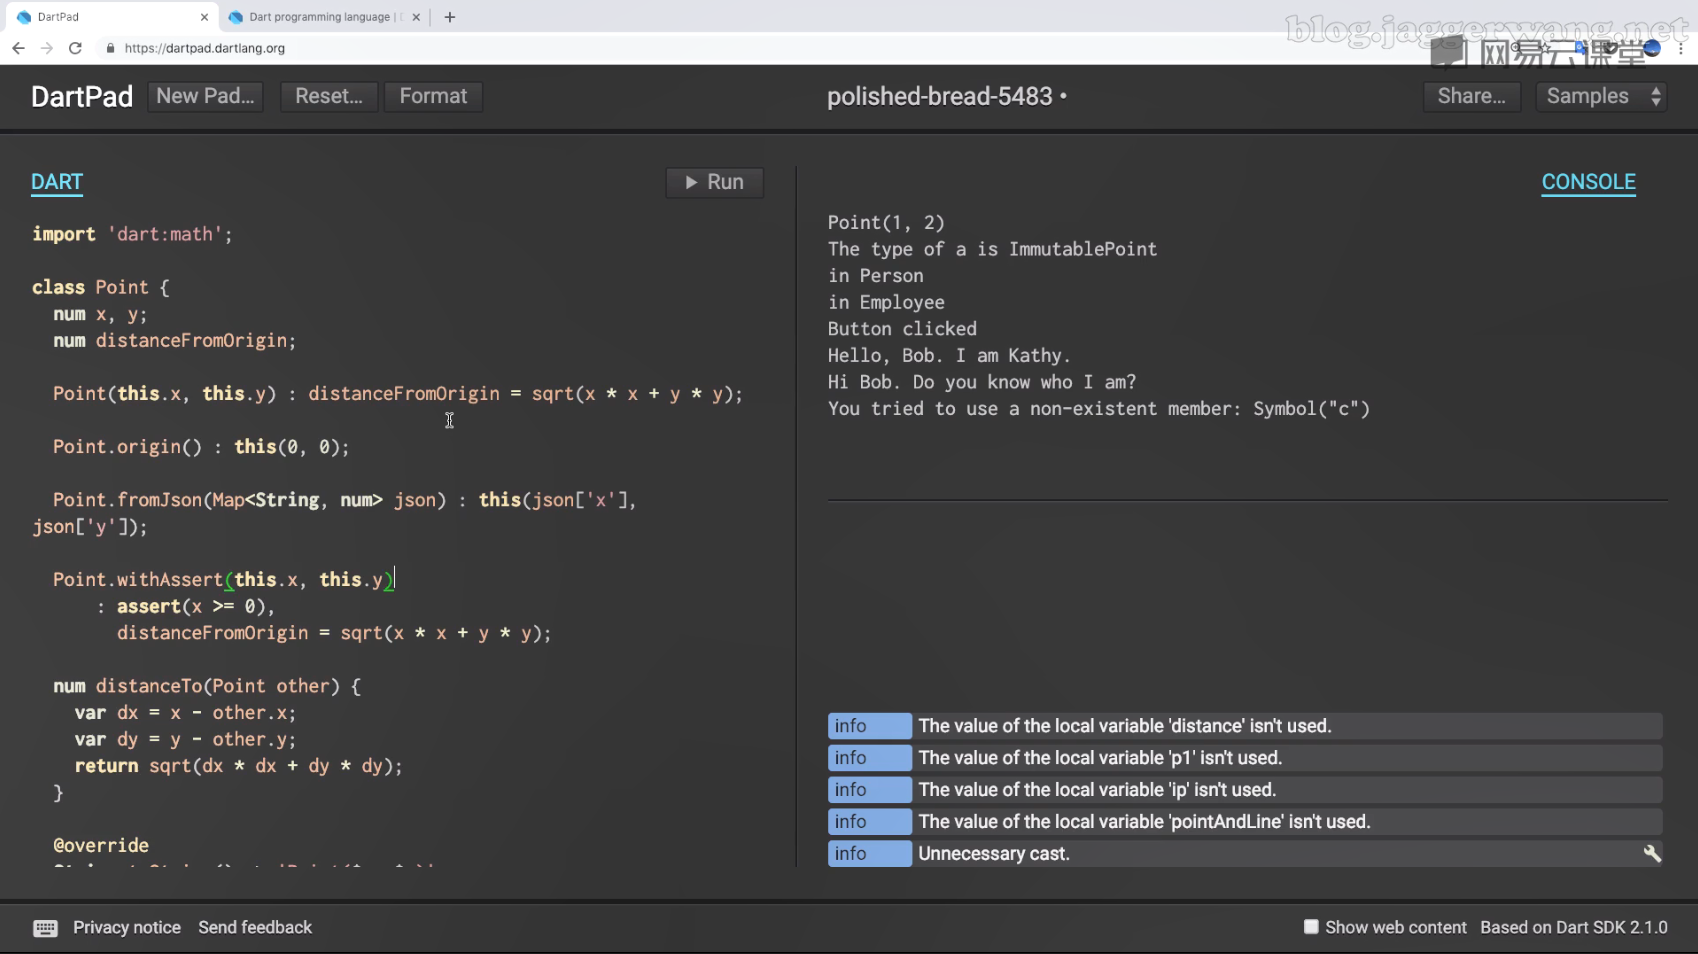The height and width of the screenshot is (954, 1698).
Task: Click the 'class Point {' code line
Action: (101, 287)
